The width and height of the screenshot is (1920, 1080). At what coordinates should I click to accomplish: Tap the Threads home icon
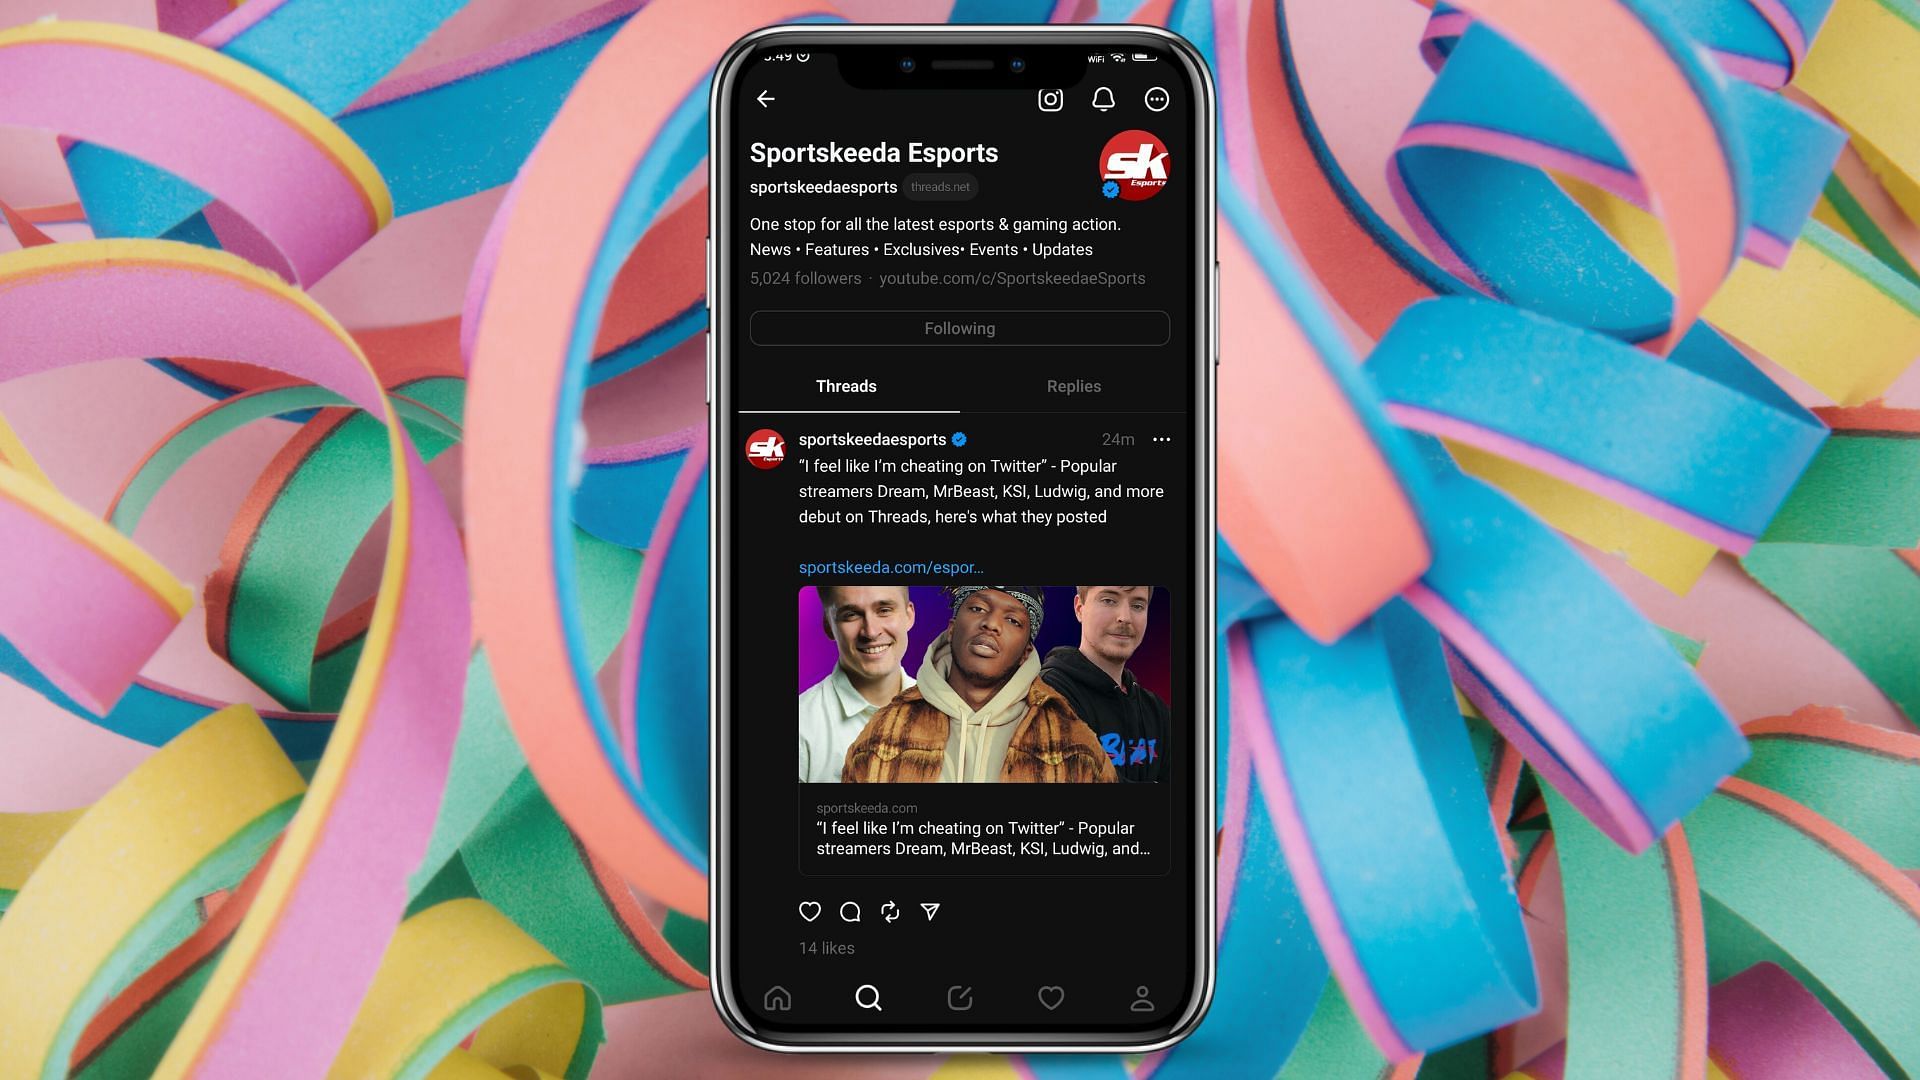point(778,997)
